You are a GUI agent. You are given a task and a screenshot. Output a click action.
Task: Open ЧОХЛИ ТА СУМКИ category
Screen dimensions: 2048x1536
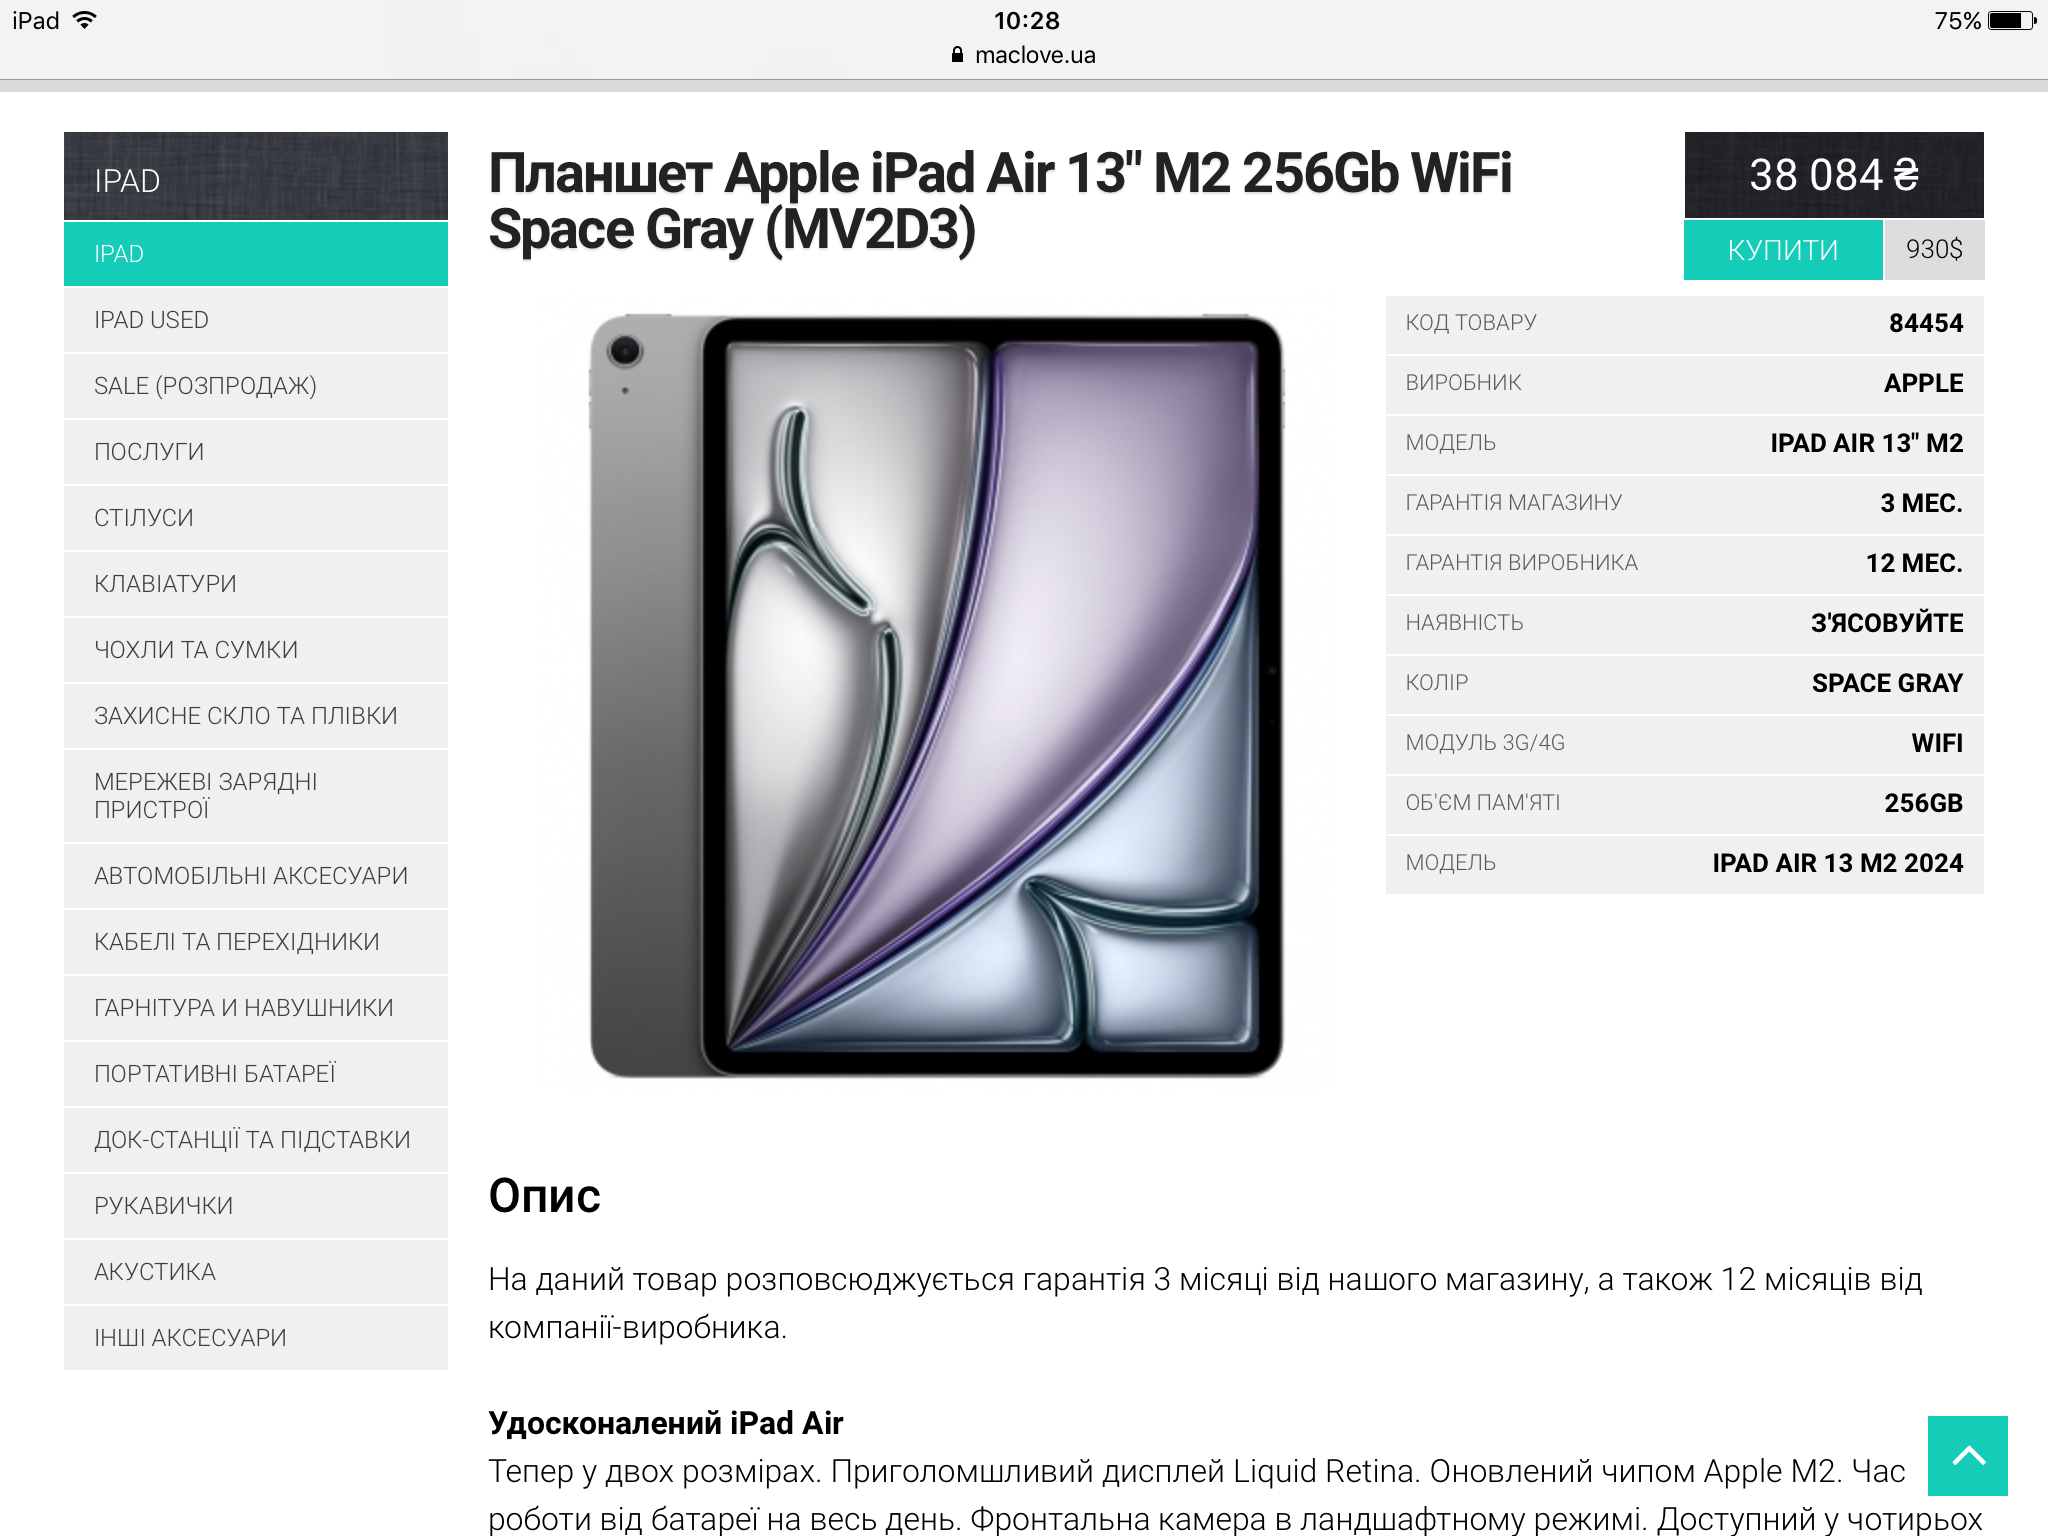pos(256,650)
